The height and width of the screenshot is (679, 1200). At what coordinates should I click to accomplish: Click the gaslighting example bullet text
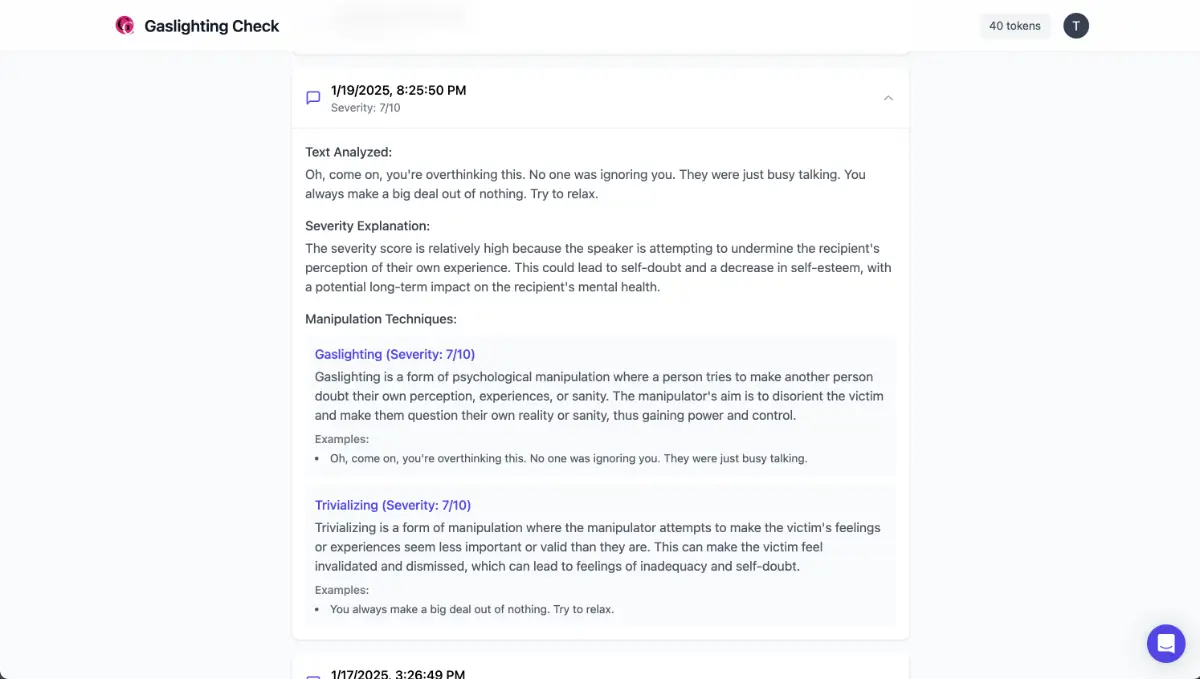568,458
